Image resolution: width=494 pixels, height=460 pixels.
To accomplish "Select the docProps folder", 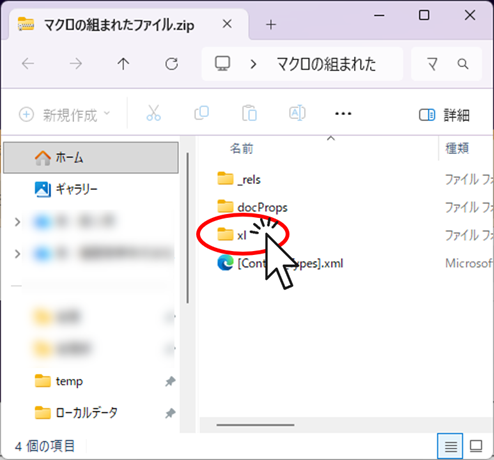I will coord(262,207).
